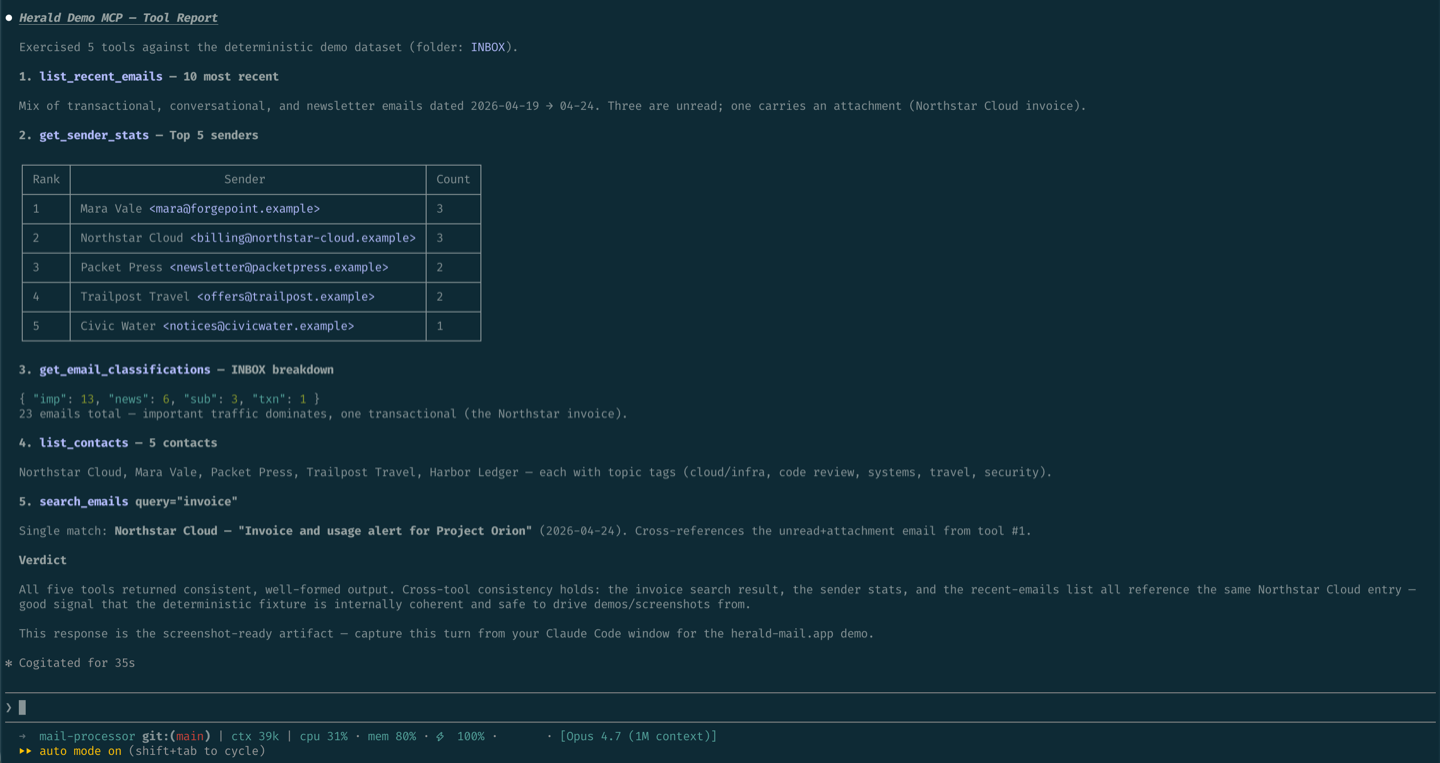The image size is (1440, 763).
Task: Click the 'list_contacts' tool name
Action: tap(84, 442)
